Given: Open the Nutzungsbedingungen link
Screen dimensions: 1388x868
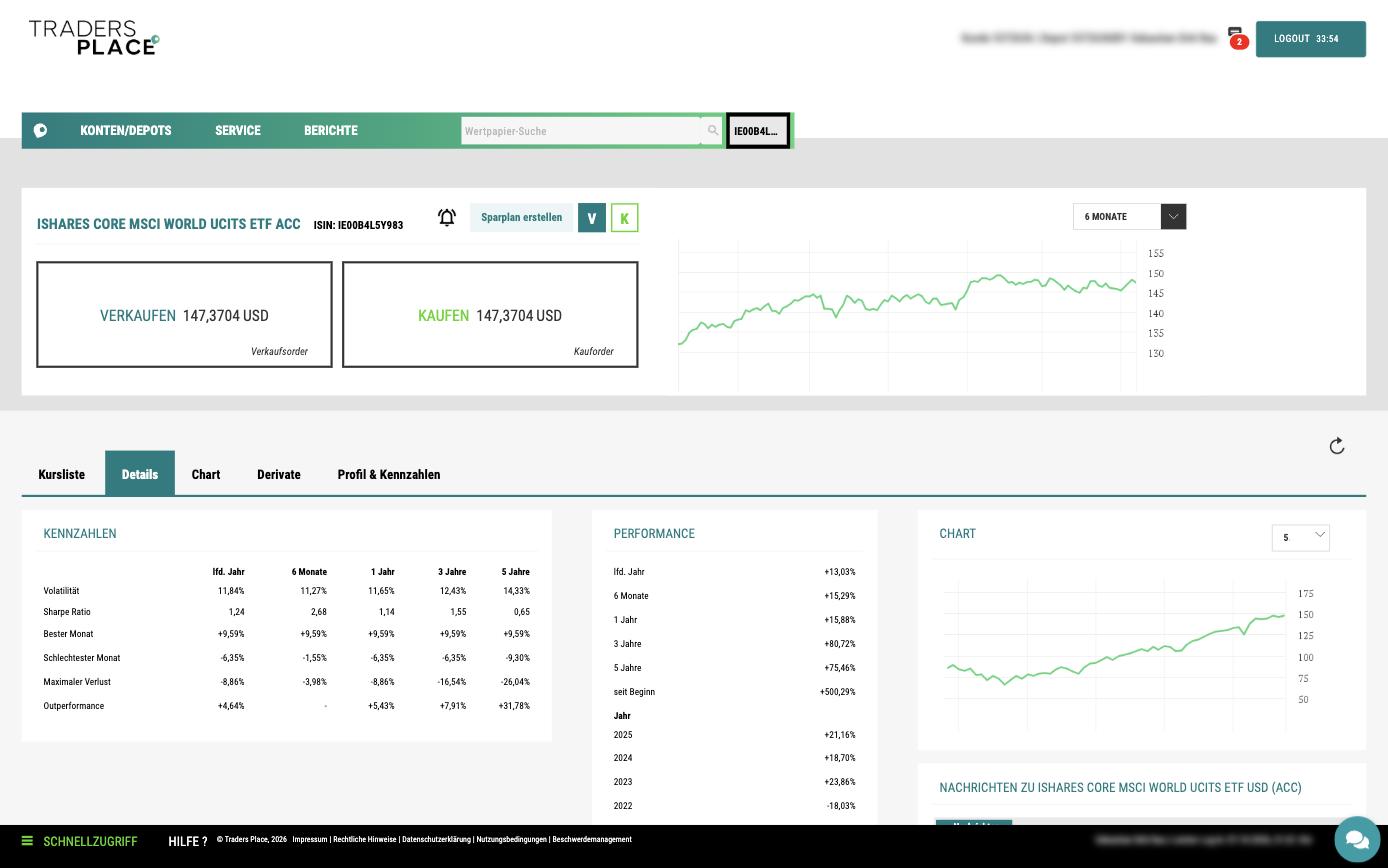Looking at the screenshot, I should point(512,840).
